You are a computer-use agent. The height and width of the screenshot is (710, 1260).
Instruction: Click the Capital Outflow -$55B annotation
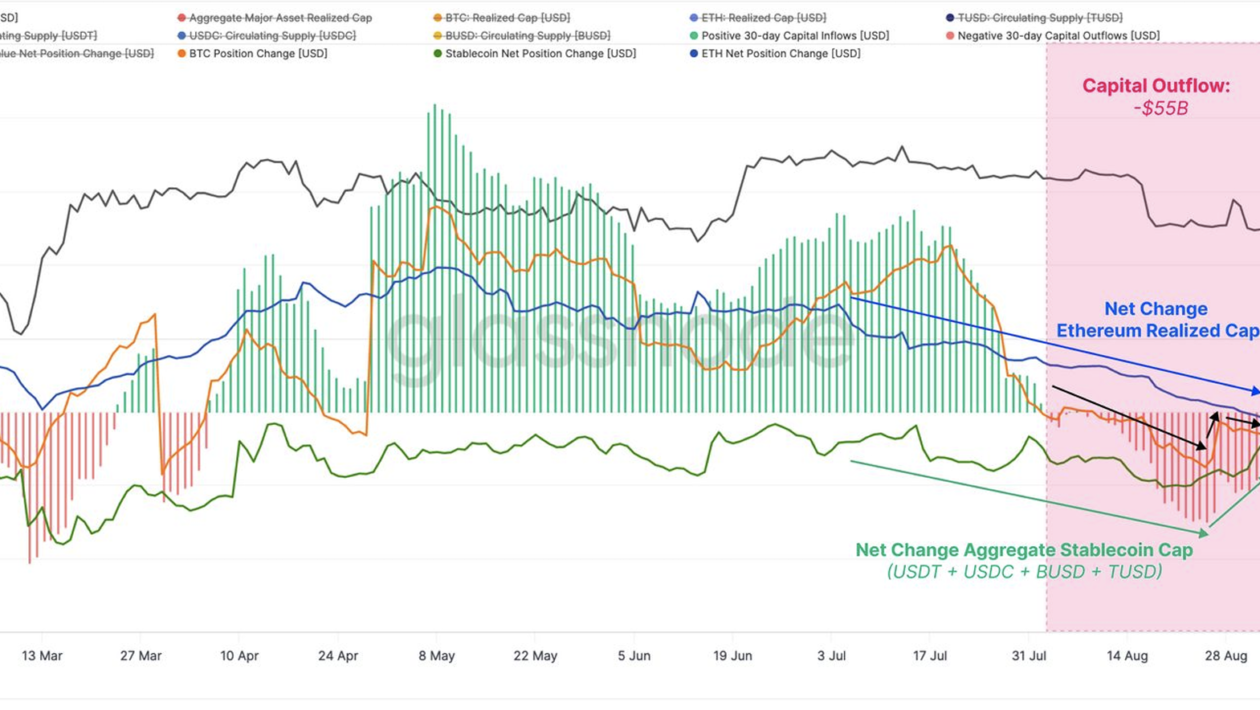[1156, 97]
